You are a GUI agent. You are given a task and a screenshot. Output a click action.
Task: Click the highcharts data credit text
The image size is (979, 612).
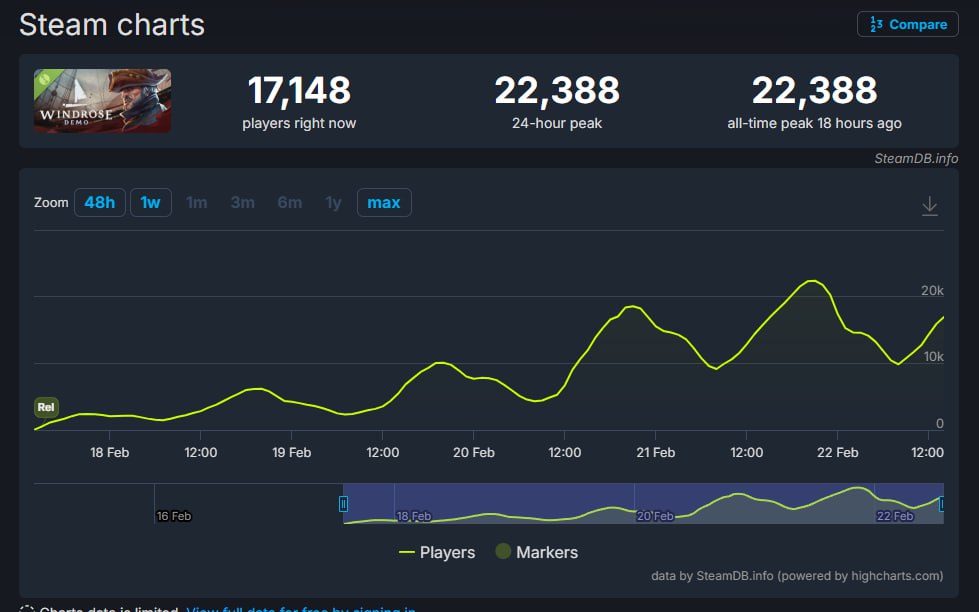tap(796, 575)
